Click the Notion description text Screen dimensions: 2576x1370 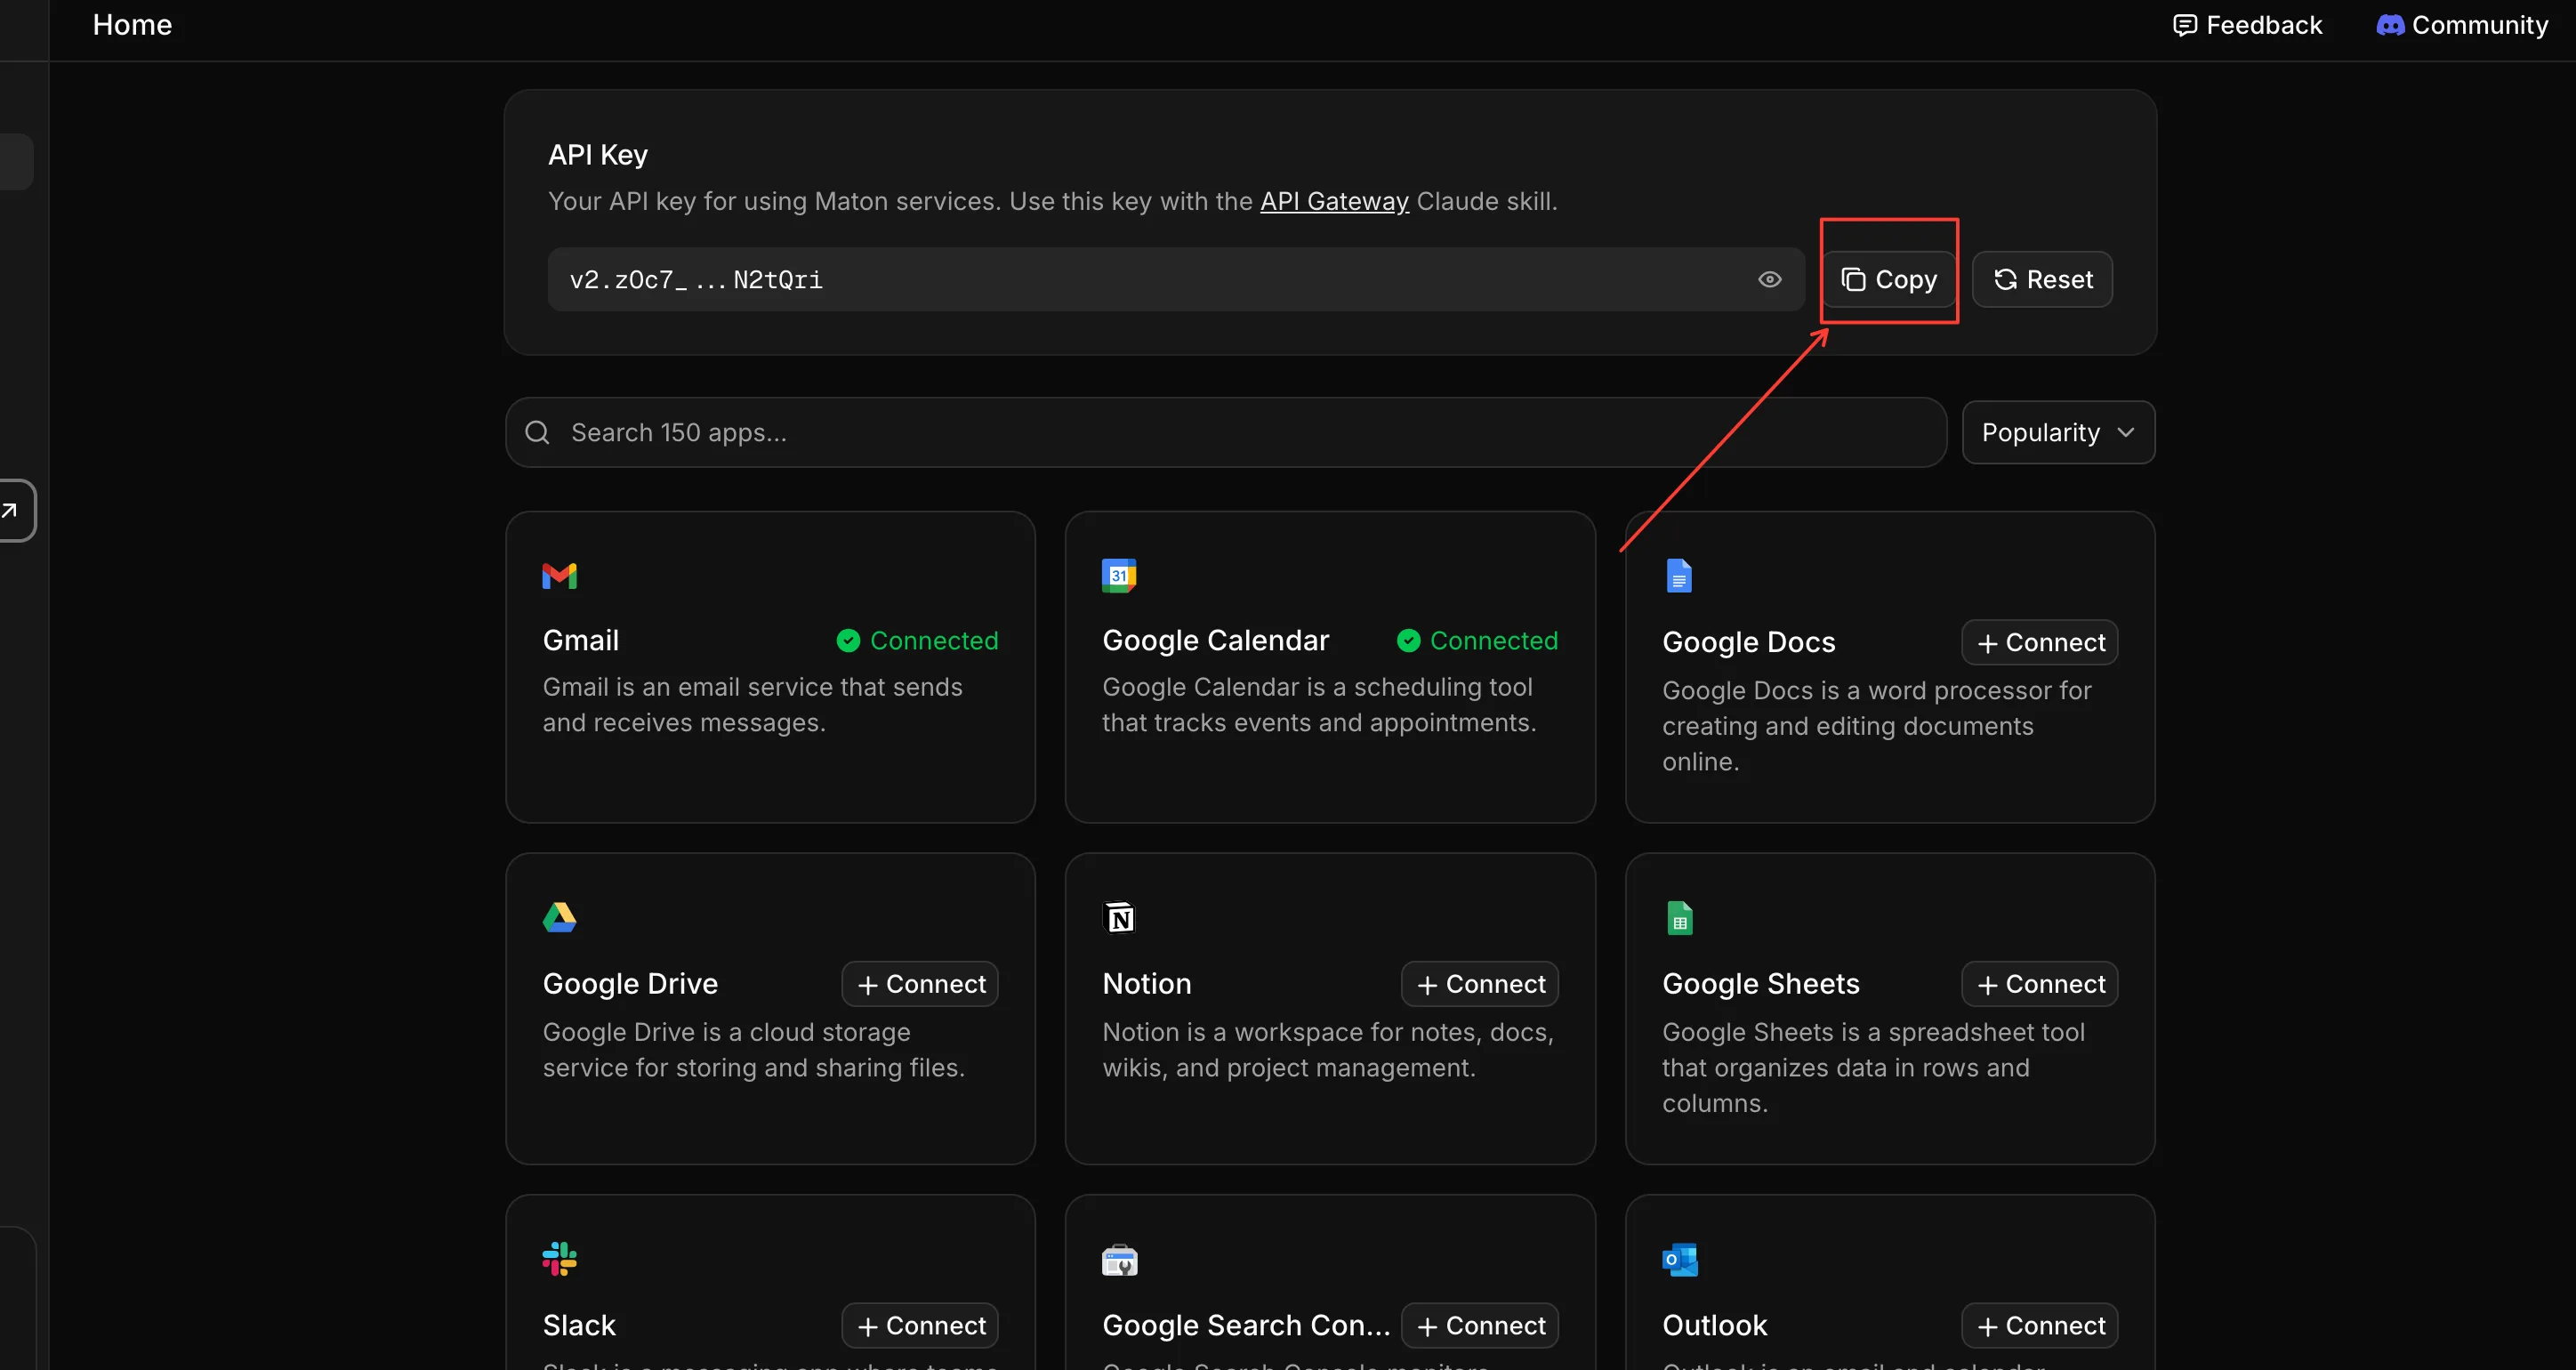[x=1328, y=1050]
